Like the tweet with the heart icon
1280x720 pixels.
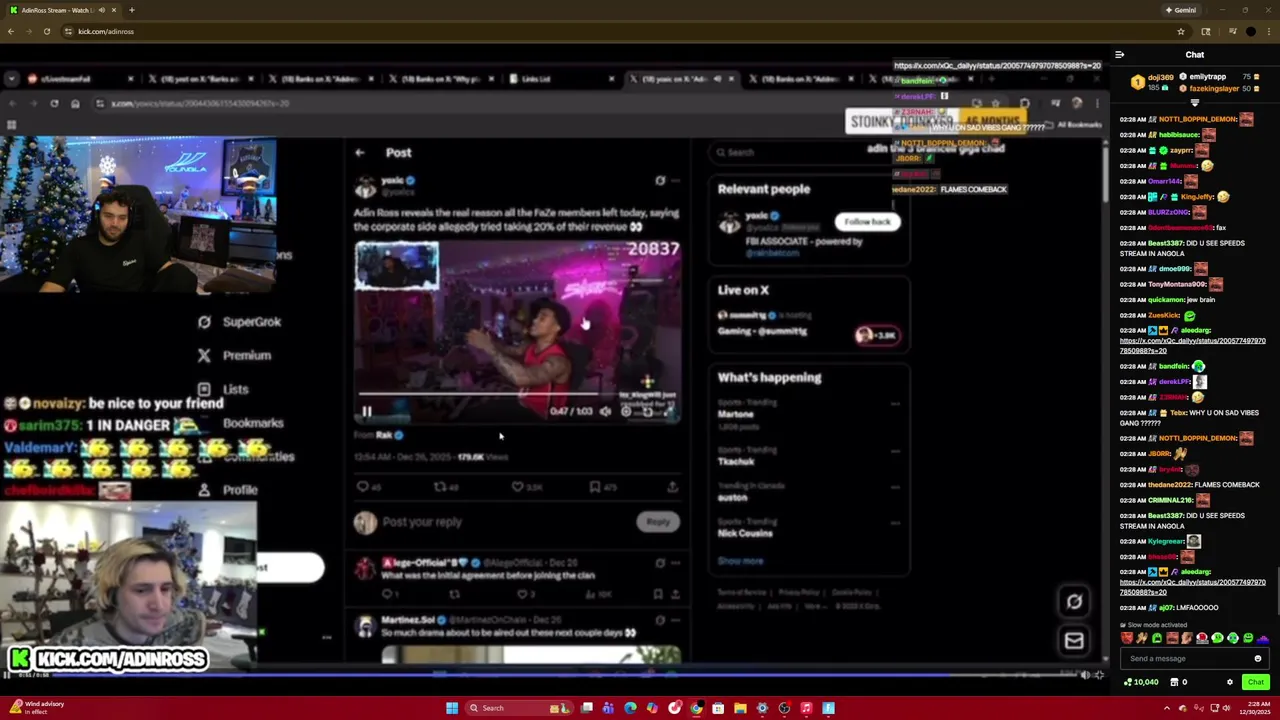tap(518, 487)
